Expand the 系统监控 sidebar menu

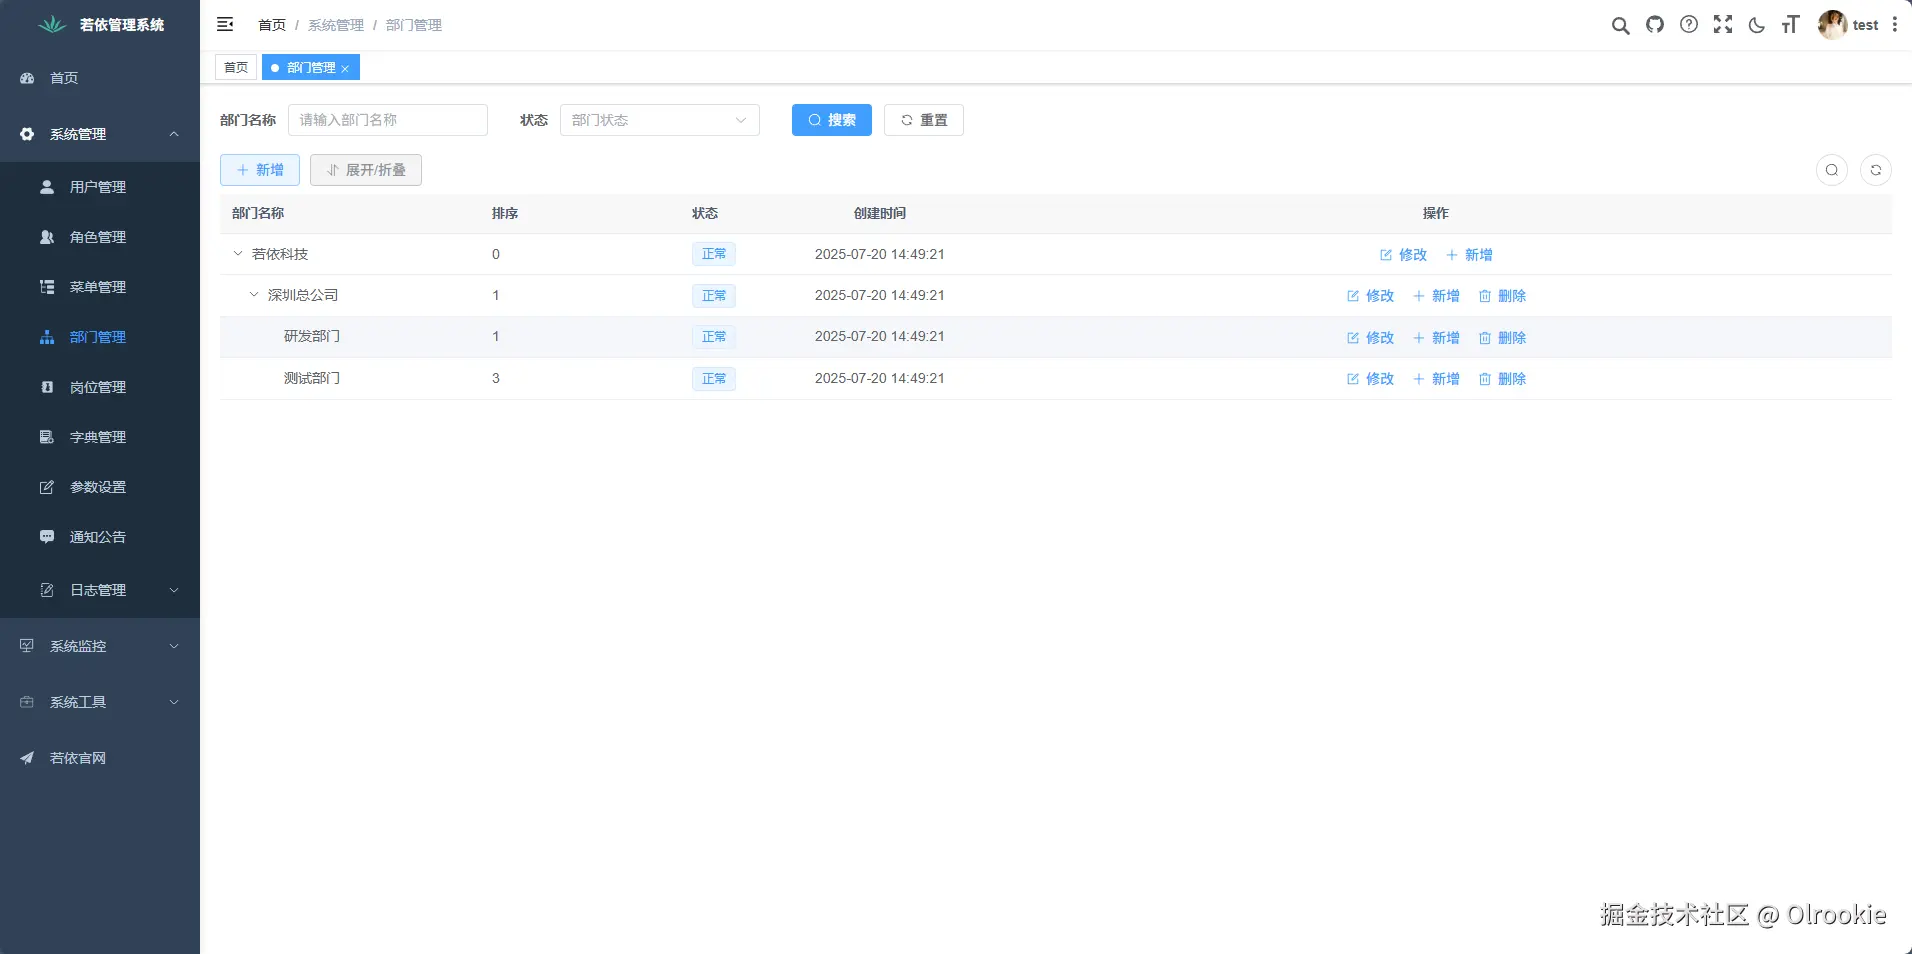pos(100,646)
